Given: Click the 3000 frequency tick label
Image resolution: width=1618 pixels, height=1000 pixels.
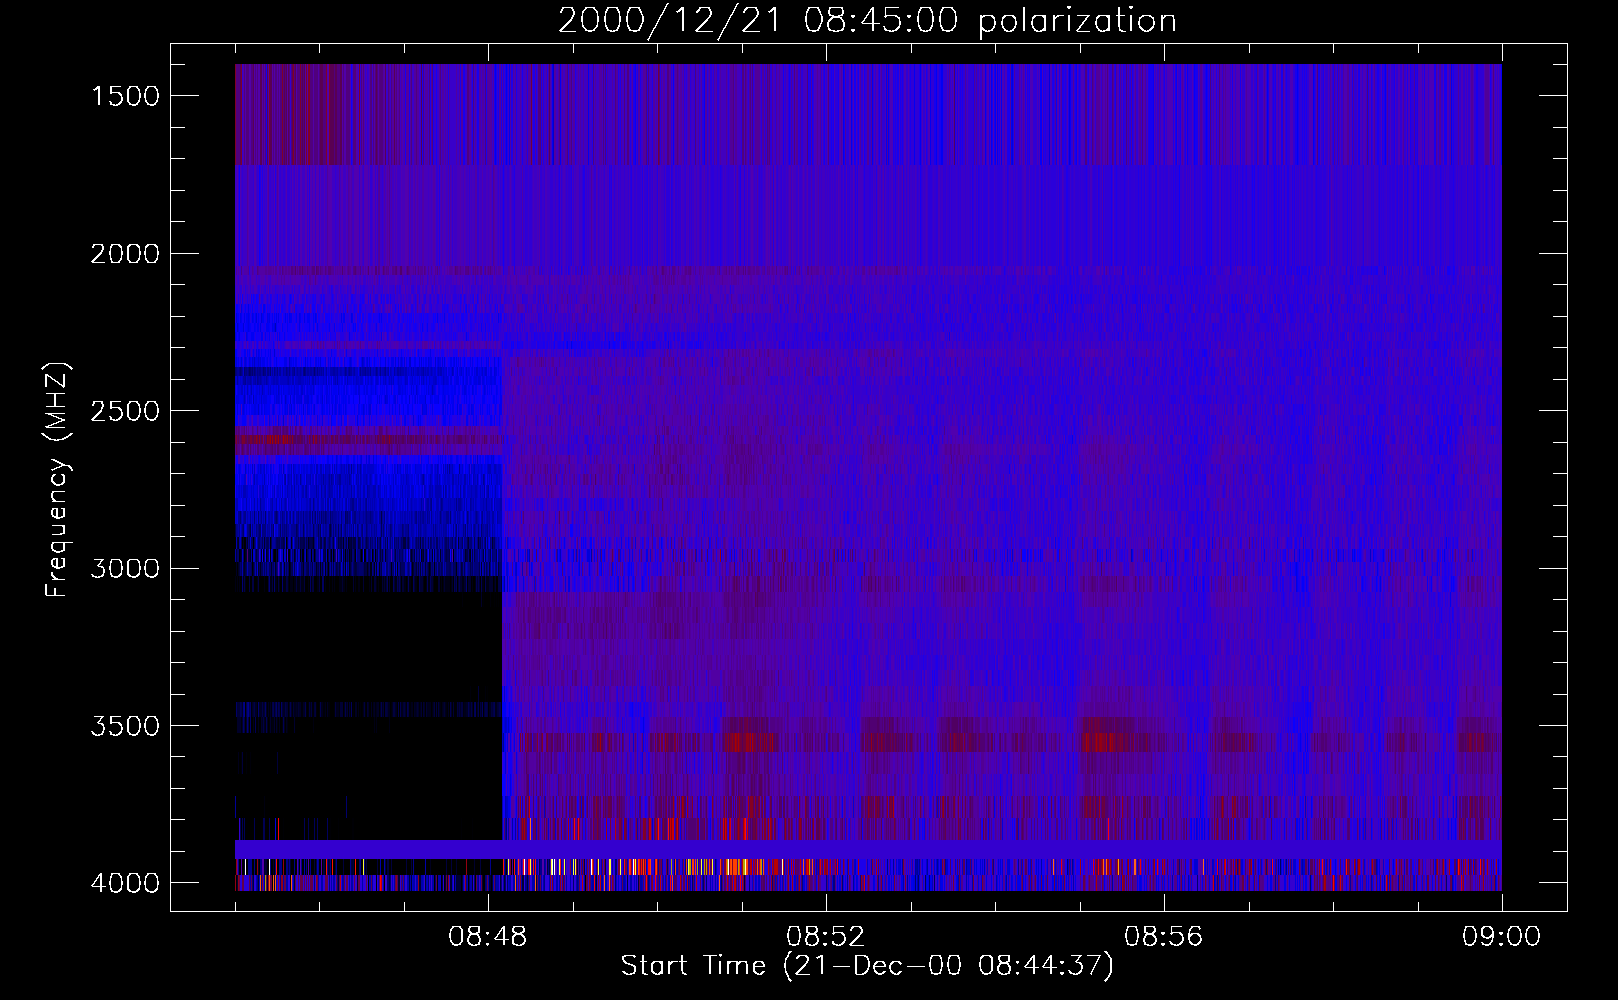Looking at the screenshot, I should coord(125,569).
